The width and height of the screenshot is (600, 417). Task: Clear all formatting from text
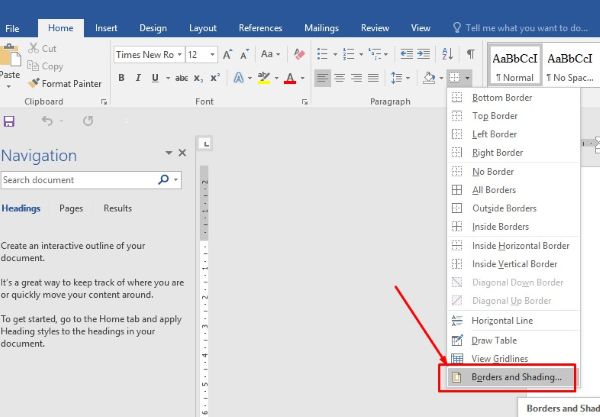click(299, 54)
